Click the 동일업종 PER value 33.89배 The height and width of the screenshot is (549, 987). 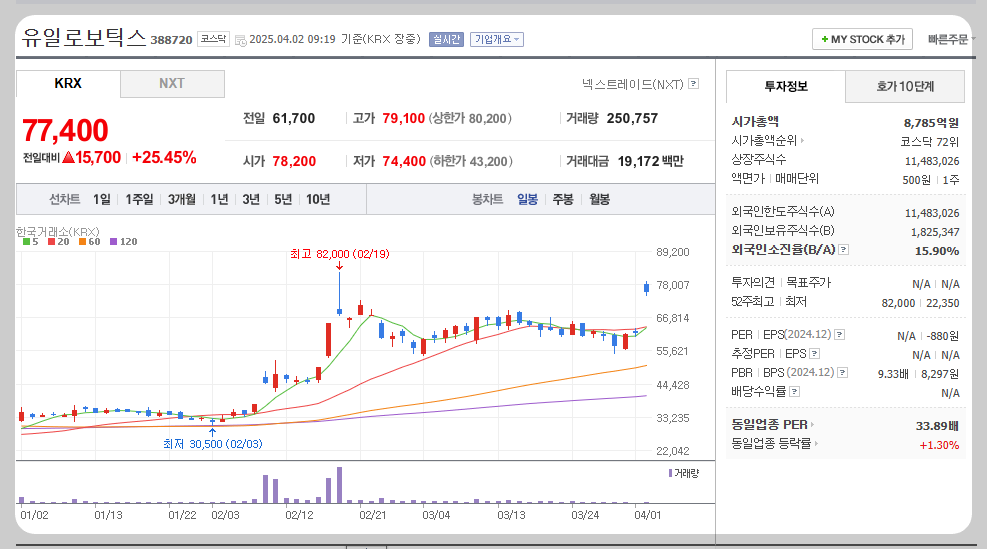(x=937, y=426)
